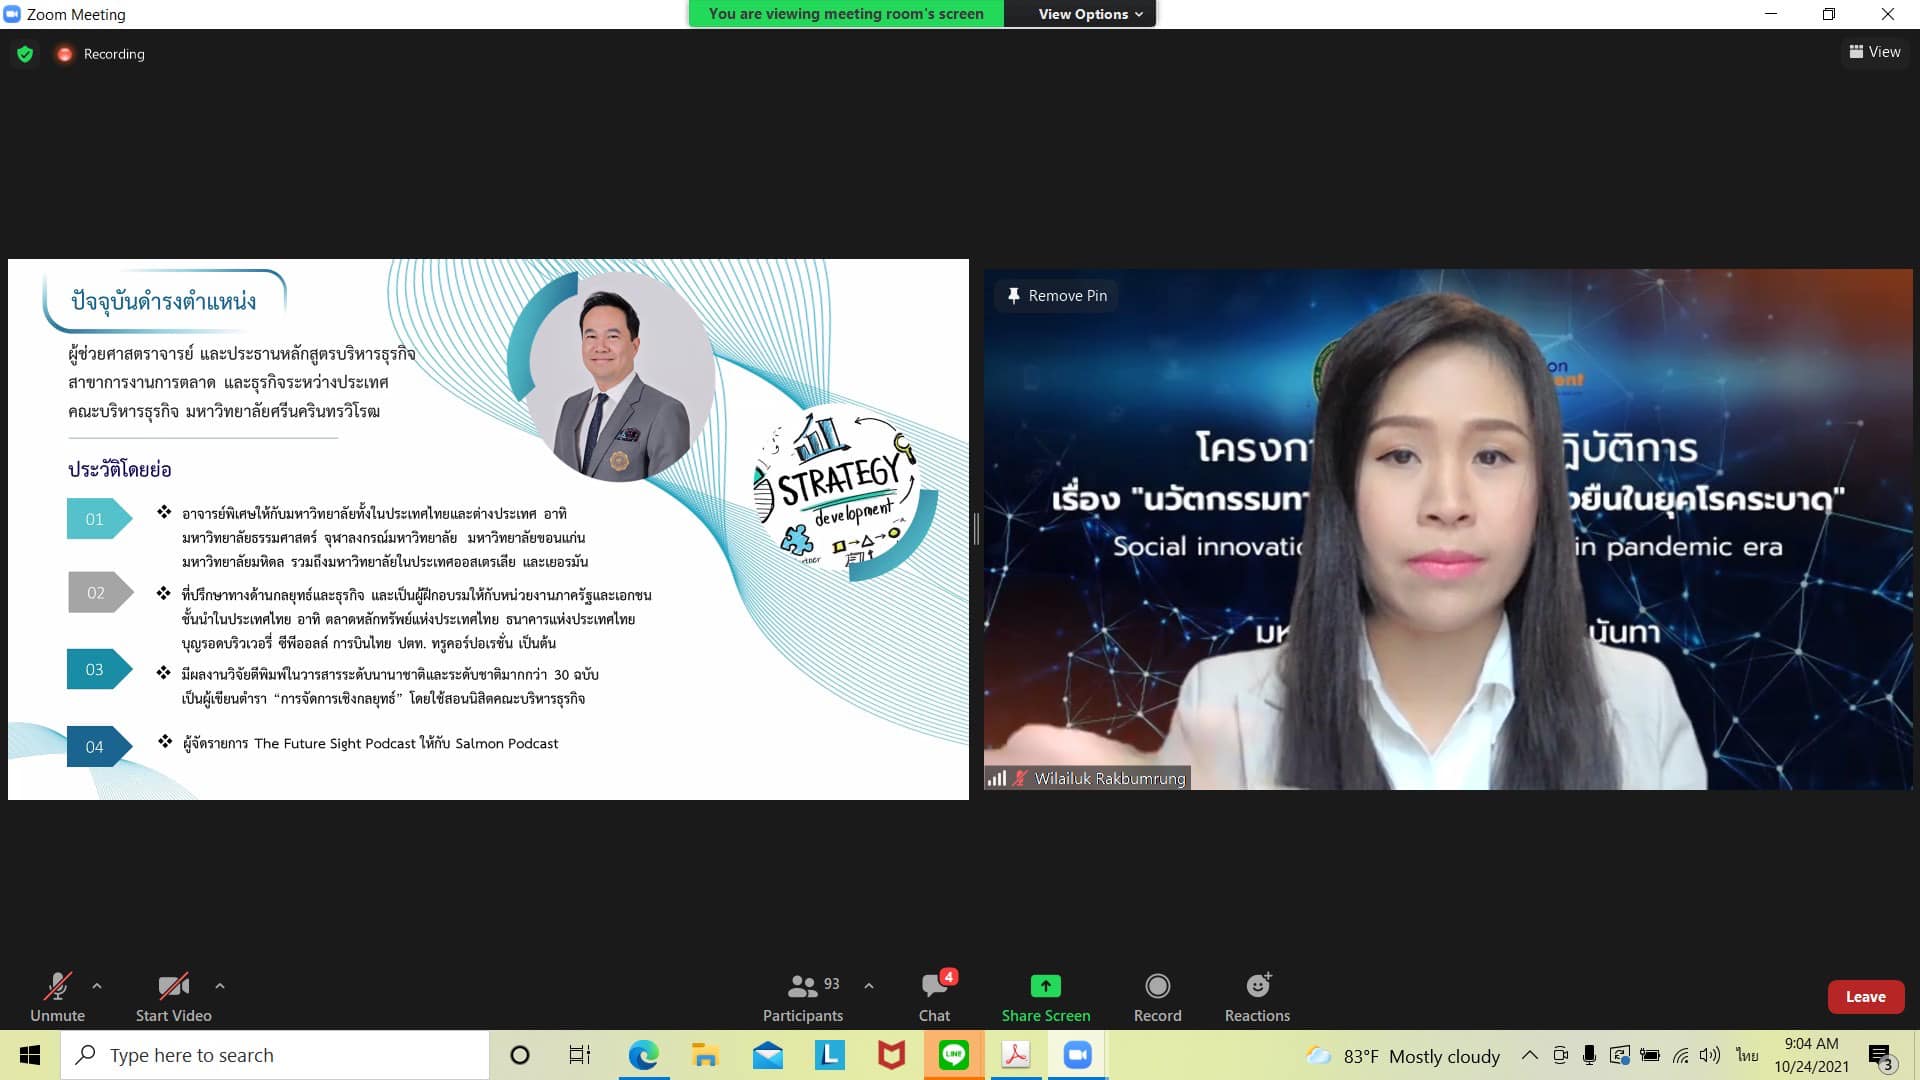The image size is (1920, 1080).
Task: Open the Chat panel icon
Action: (x=934, y=987)
